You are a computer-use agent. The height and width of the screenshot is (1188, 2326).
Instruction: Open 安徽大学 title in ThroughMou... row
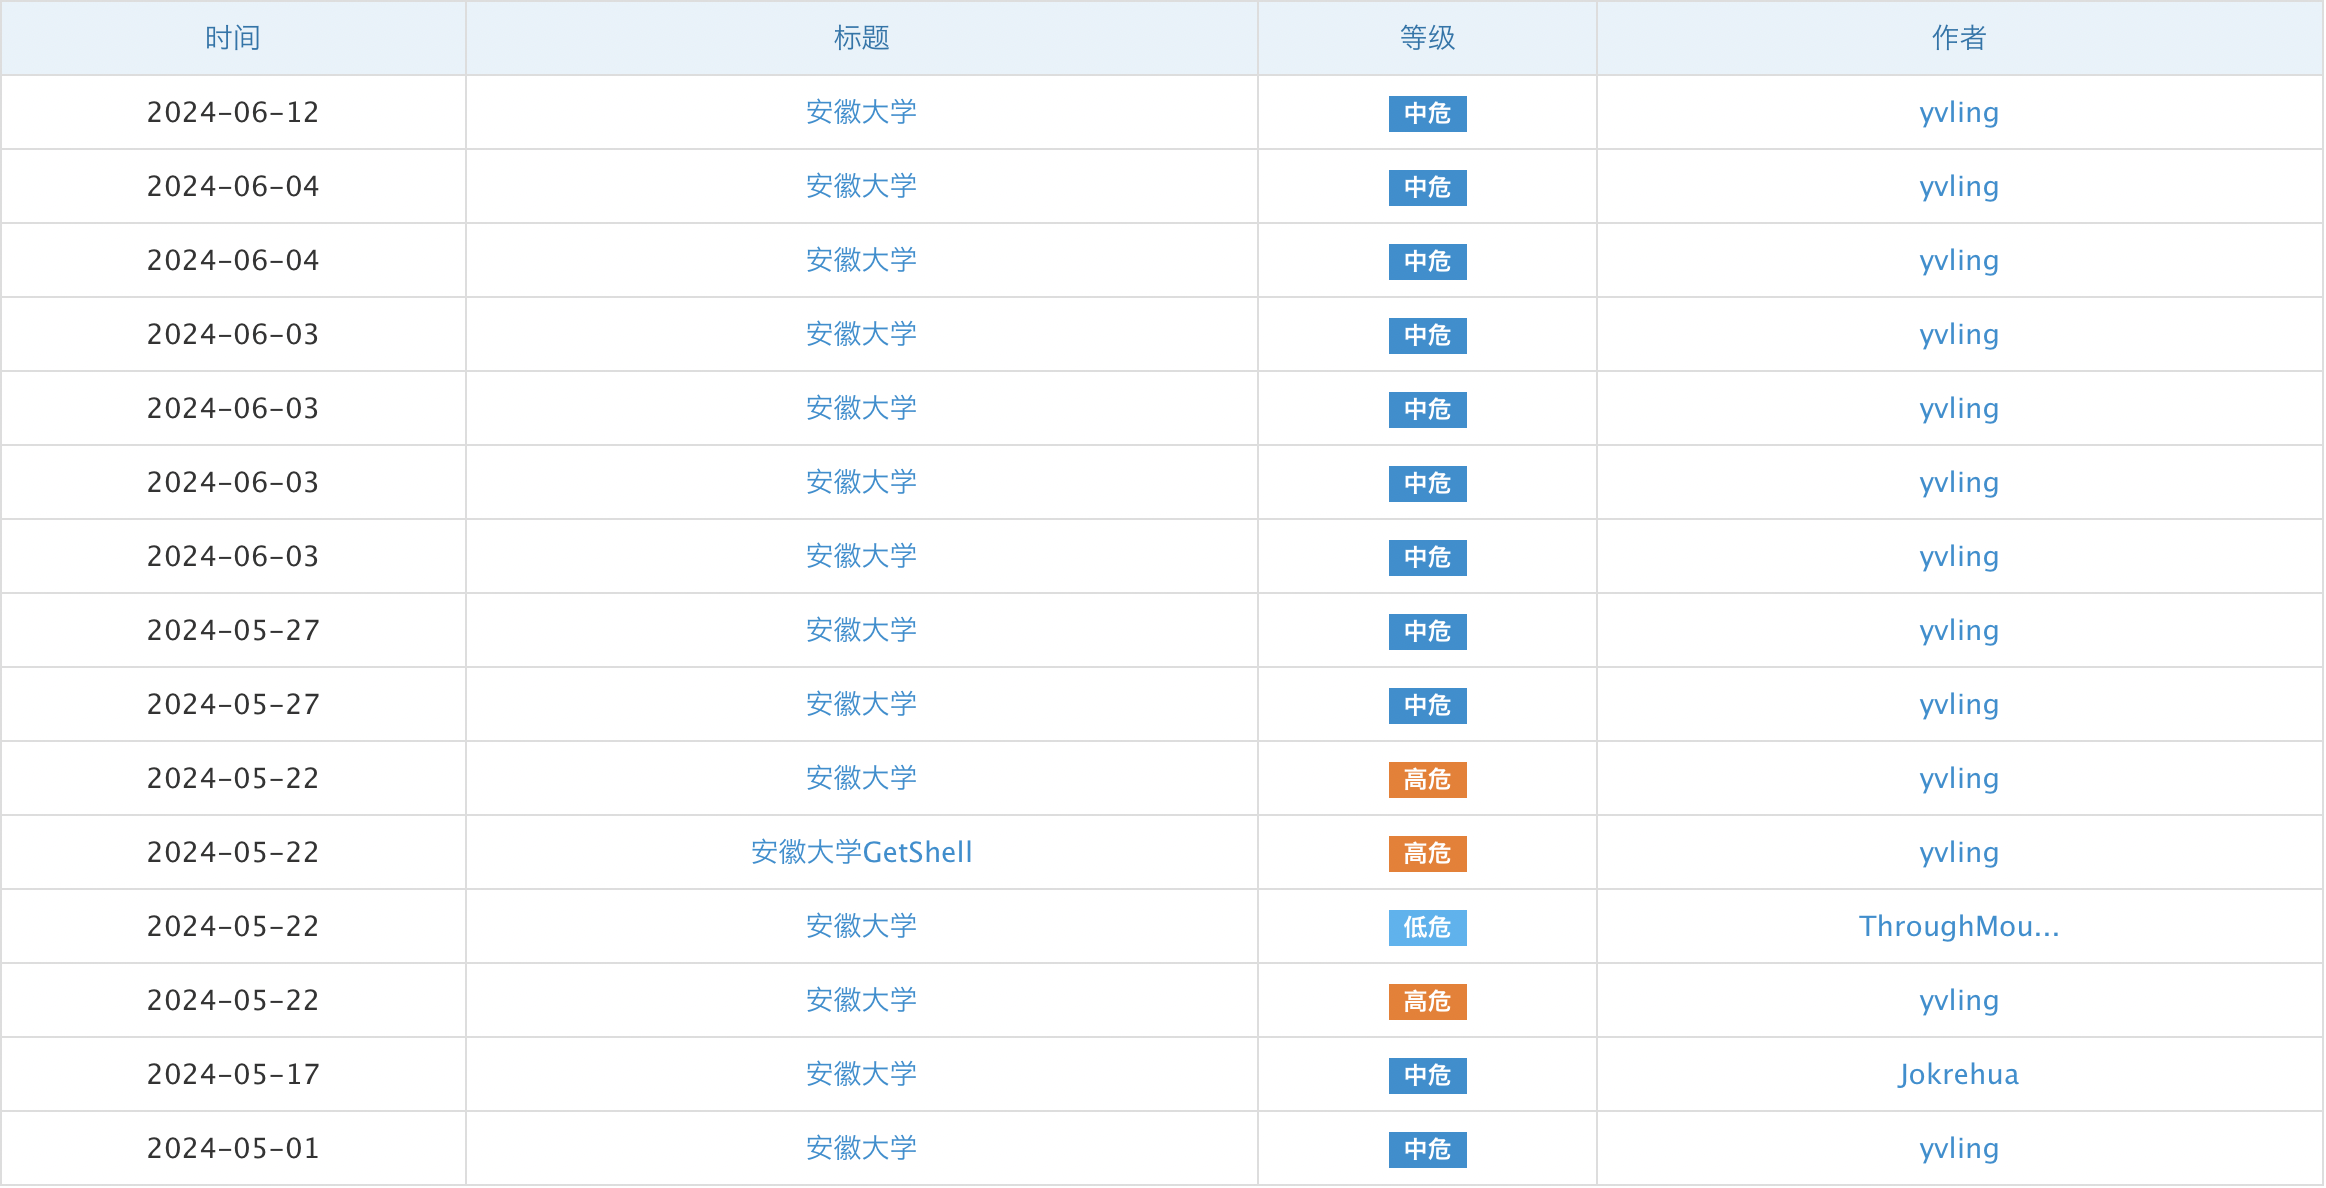click(x=861, y=926)
